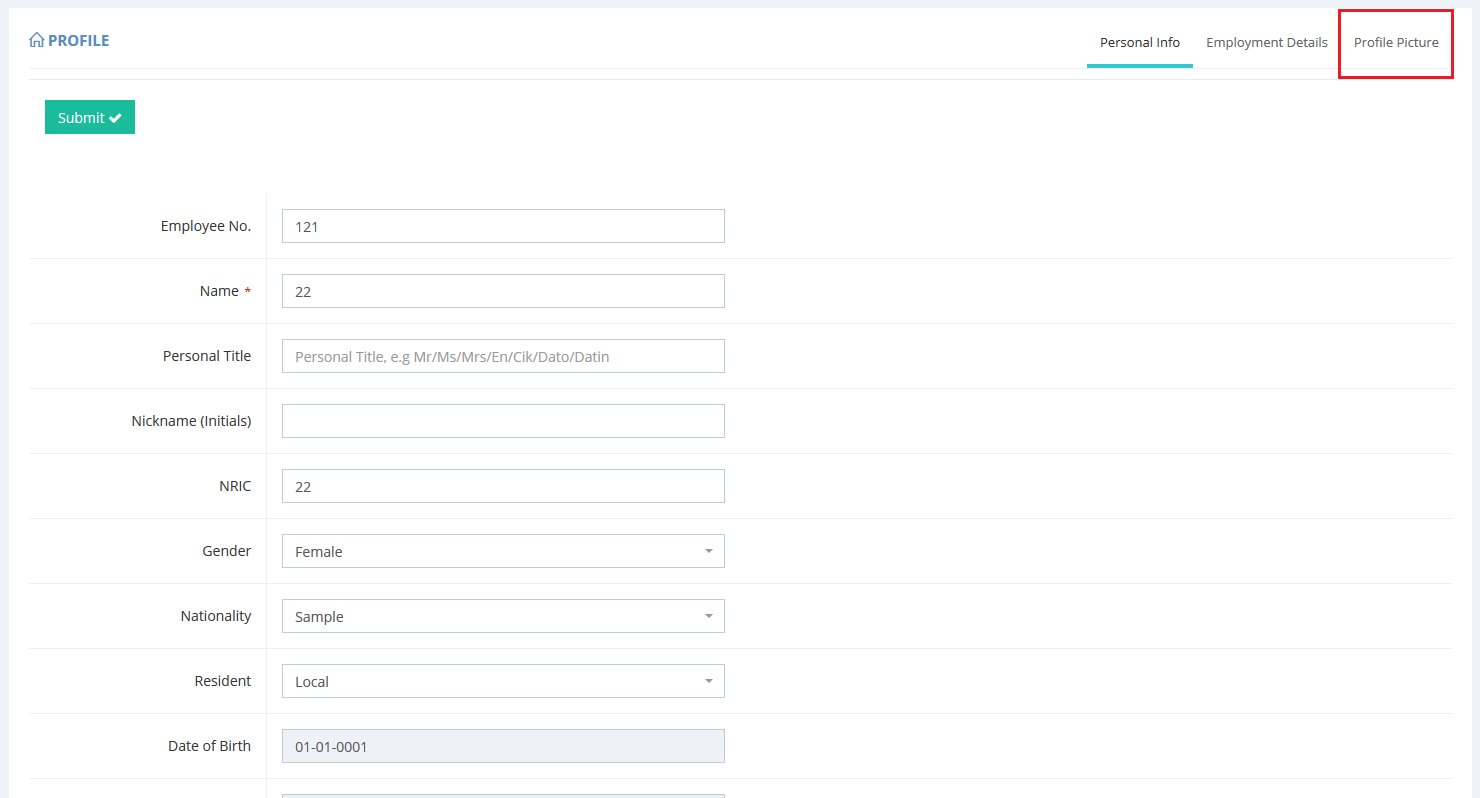Click the Nickname (Initials) field

[x=502, y=421]
